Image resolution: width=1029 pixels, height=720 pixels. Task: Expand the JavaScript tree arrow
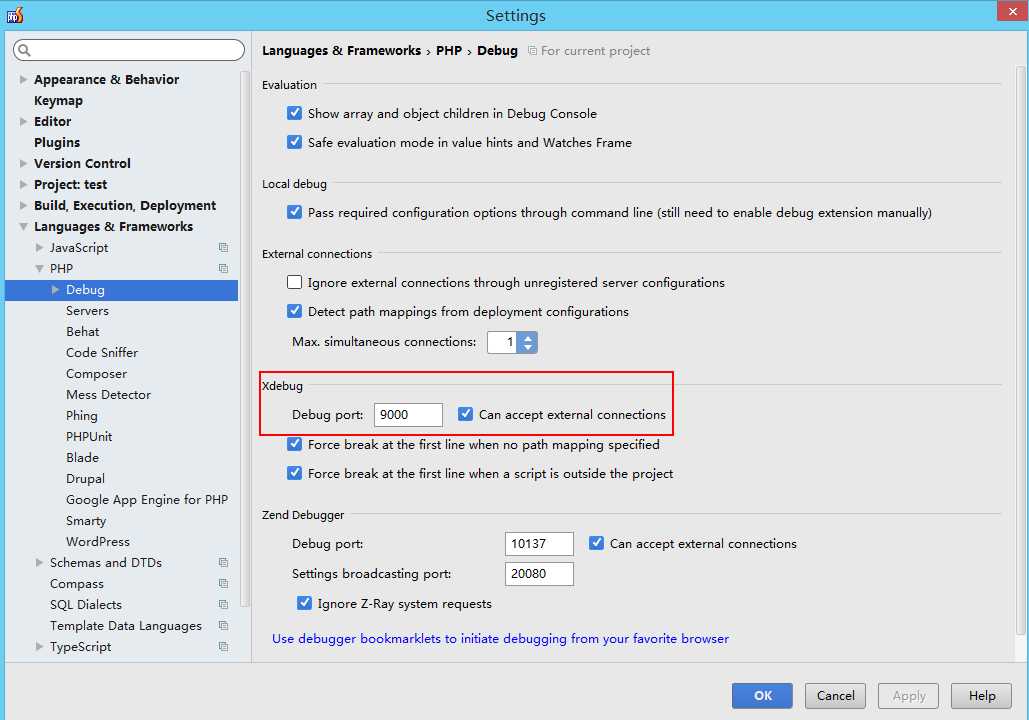coord(39,247)
